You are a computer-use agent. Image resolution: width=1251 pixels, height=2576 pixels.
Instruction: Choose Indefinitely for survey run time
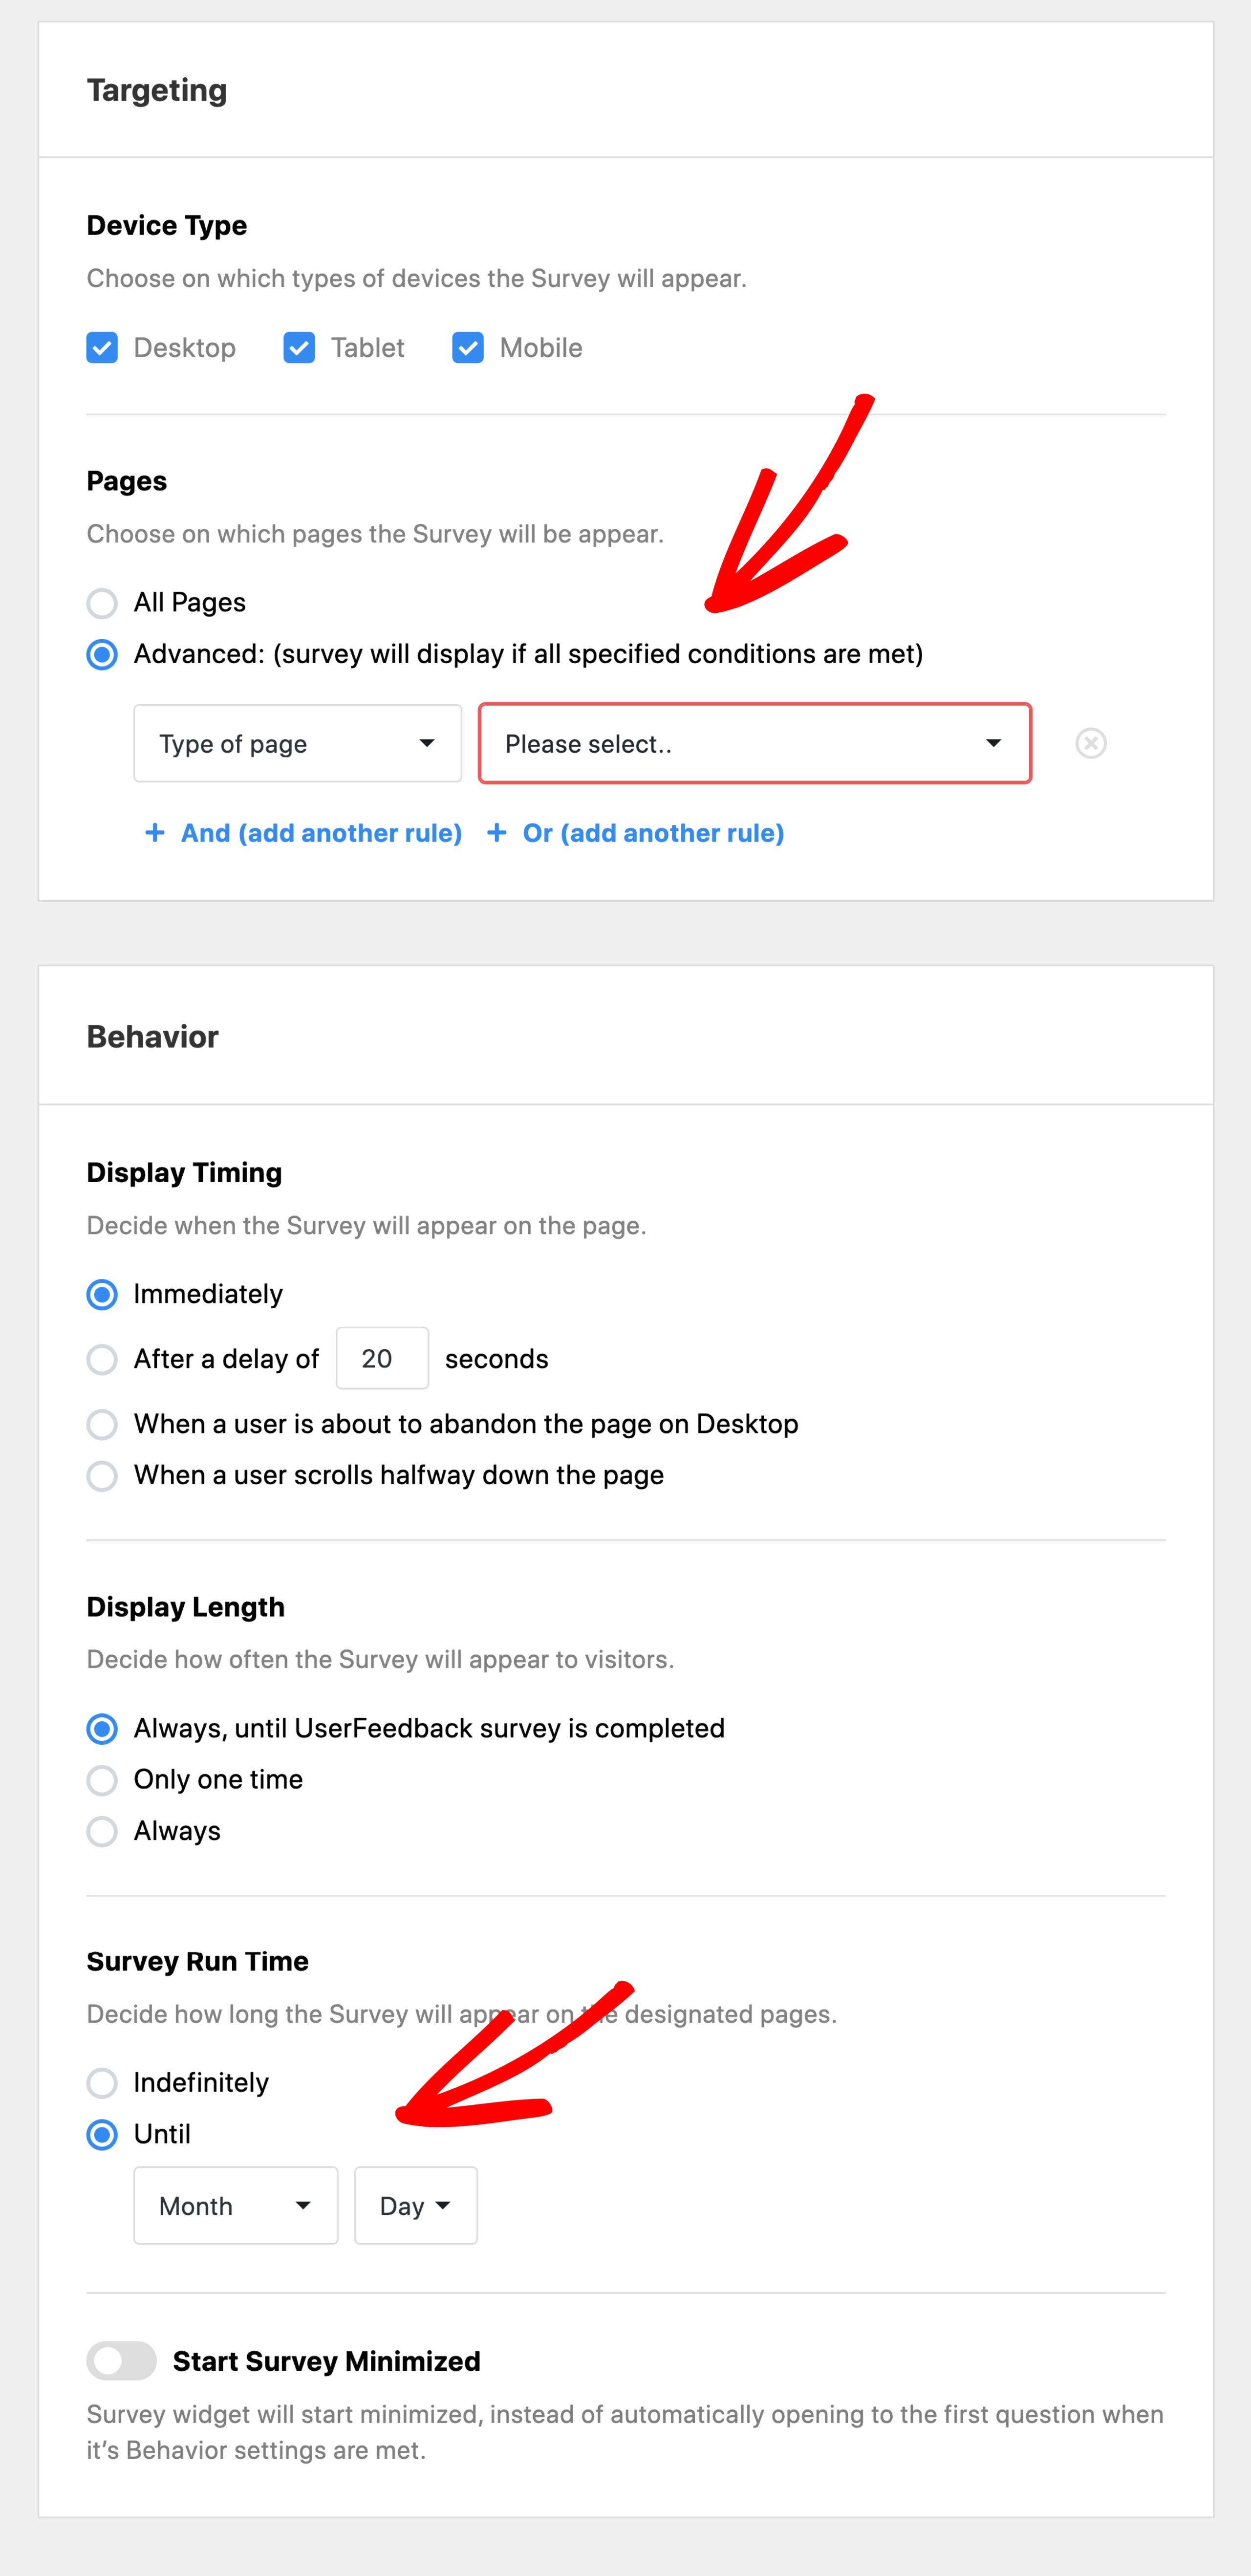[x=102, y=2082]
